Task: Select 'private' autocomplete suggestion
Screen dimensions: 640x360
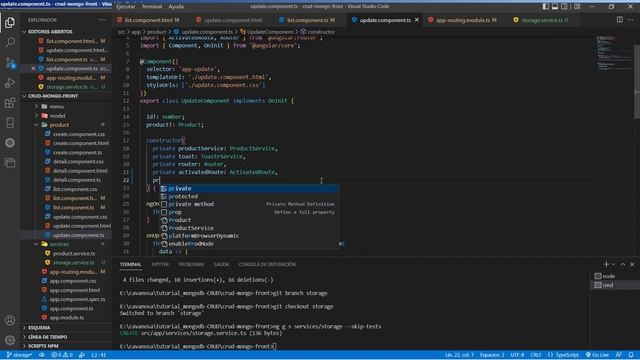Action: (x=249, y=189)
